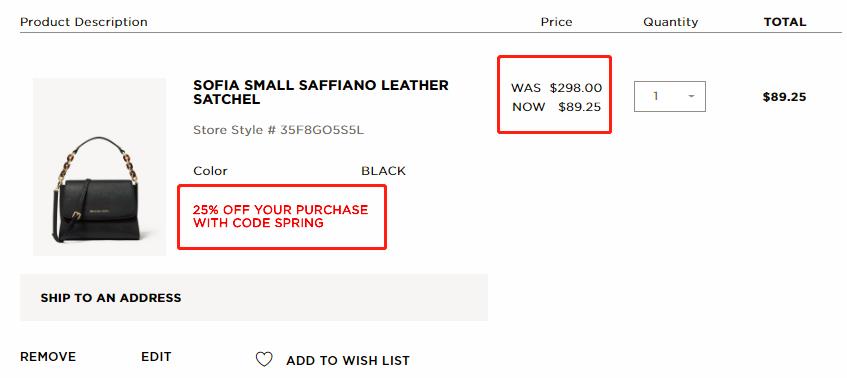The width and height of the screenshot is (847, 378).
Task: Click the Store Style number text
Action: (x=279, y=130)
